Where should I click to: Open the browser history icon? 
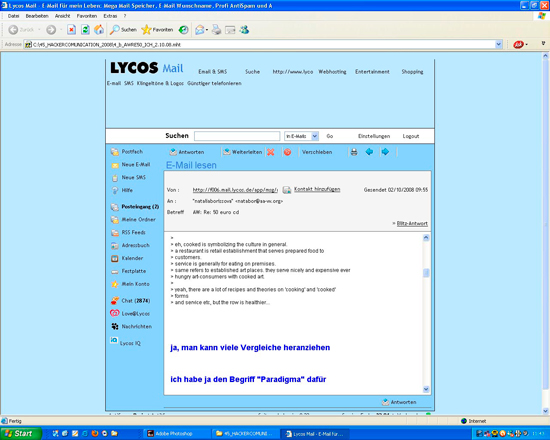[x=183, y=30]
